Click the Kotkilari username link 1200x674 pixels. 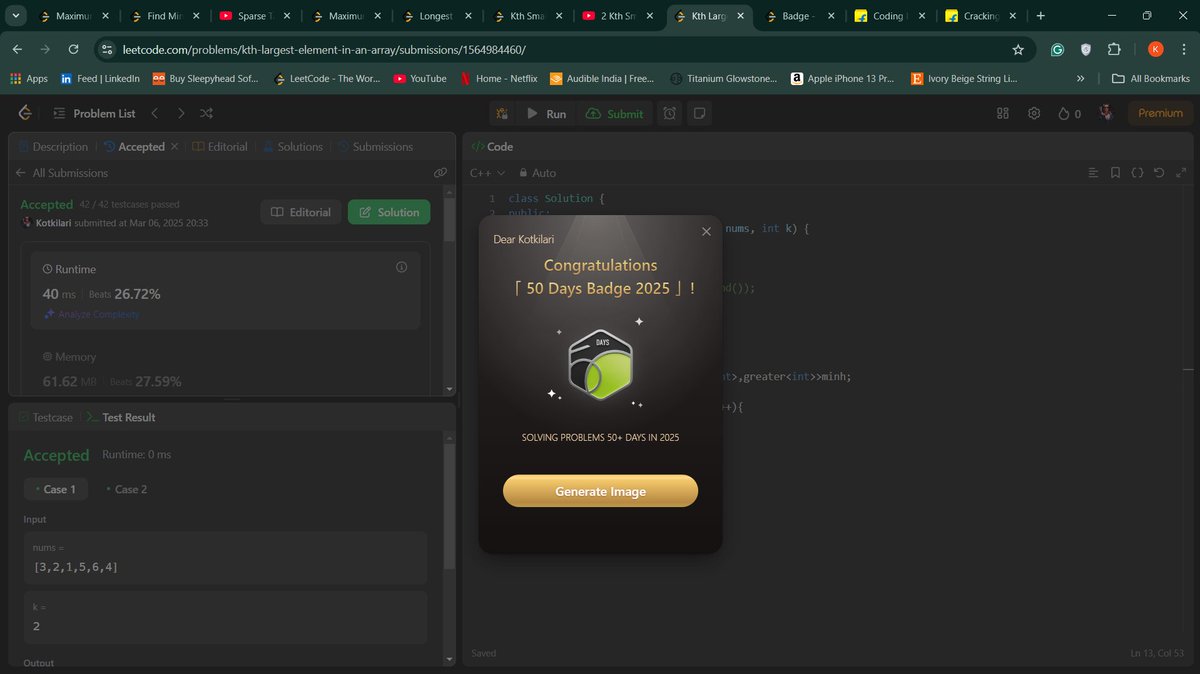pyautogui.click(x=52, y=223)
